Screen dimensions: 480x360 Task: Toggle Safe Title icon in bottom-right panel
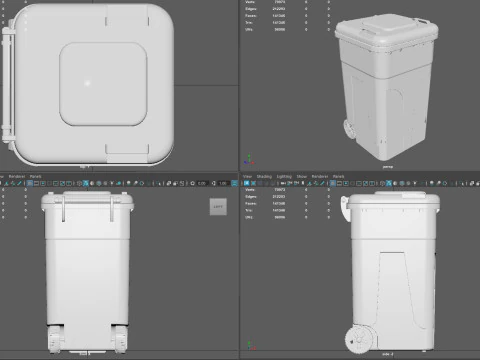pos(372,183)
